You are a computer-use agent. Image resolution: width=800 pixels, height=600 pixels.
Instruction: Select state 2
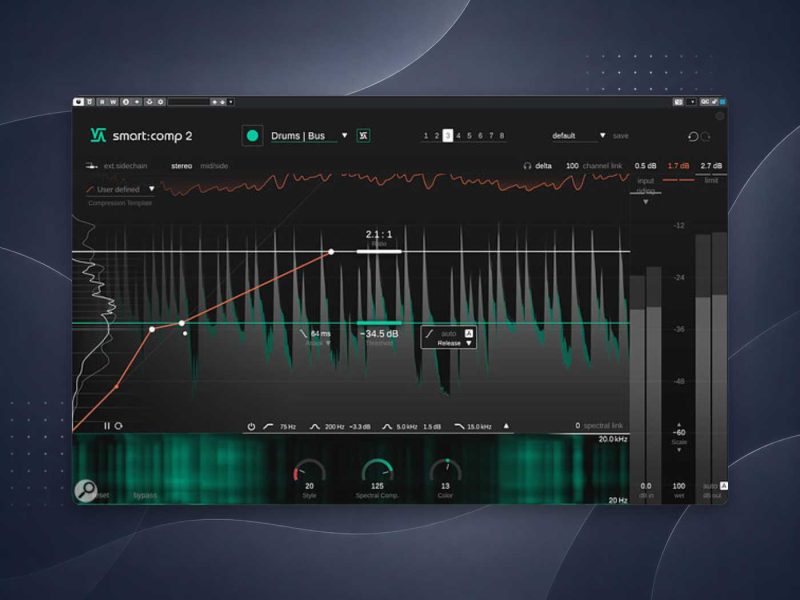[437, 136]
